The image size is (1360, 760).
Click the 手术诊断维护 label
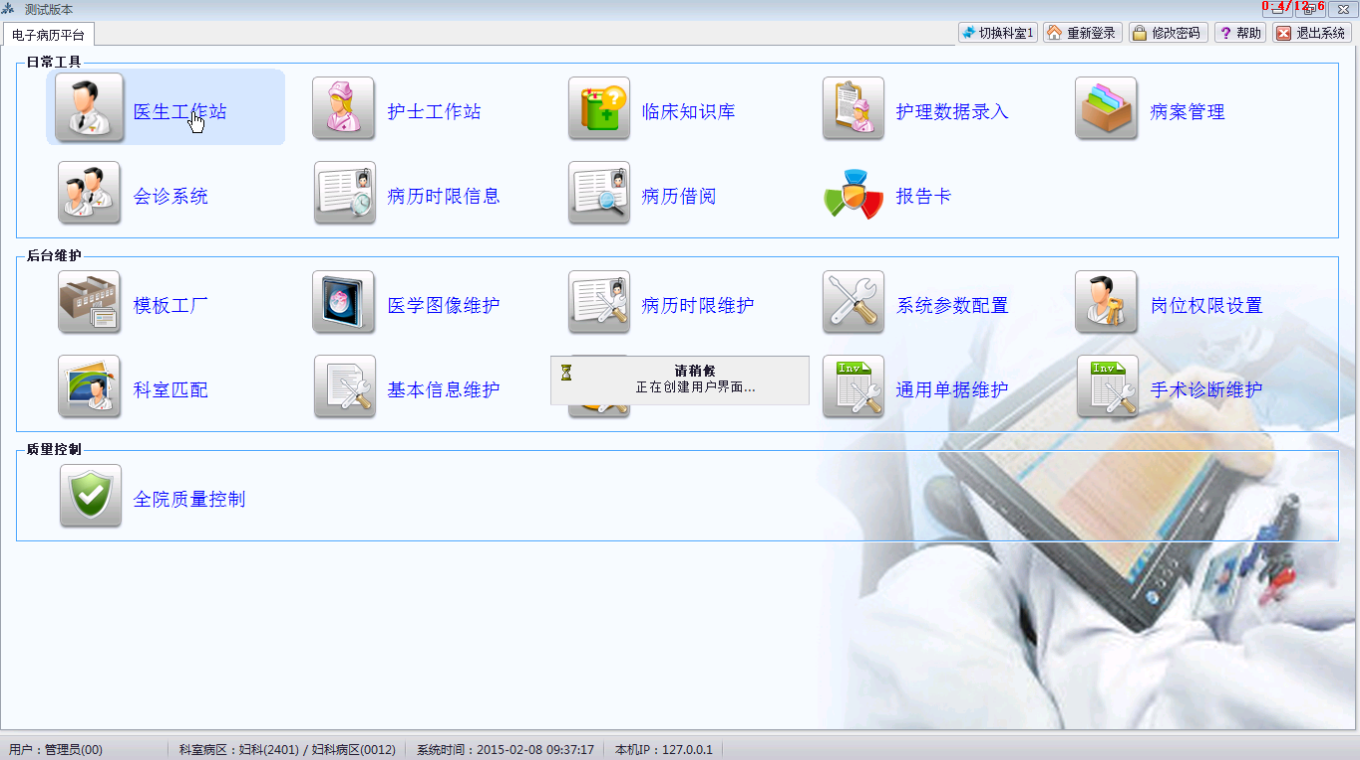tap(1206, 390)
